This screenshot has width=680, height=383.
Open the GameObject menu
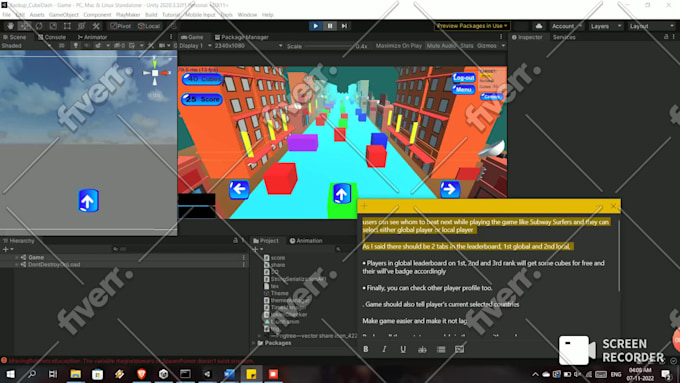click(64, 15)
